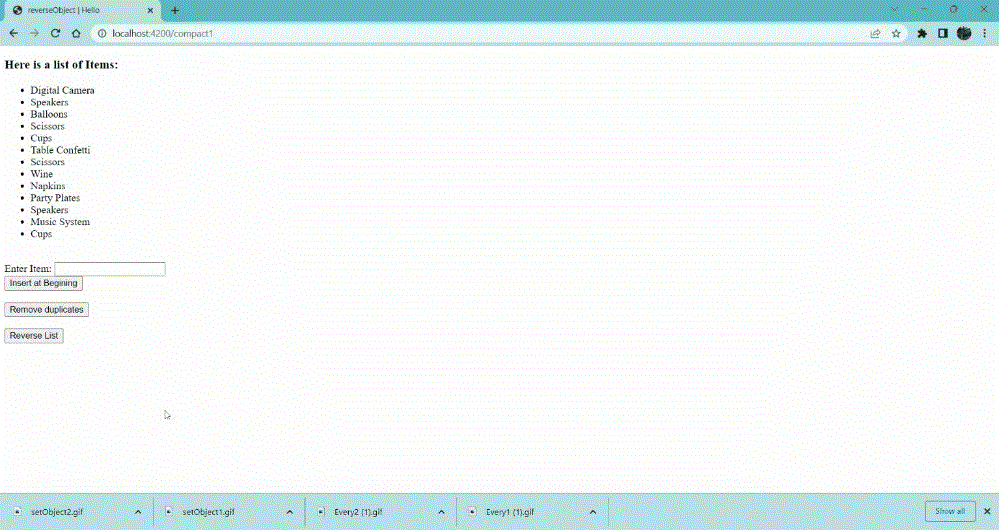Expand options for setObject2.gif download
Viewport: 999px width, 530px height.
tap(138, 512)
